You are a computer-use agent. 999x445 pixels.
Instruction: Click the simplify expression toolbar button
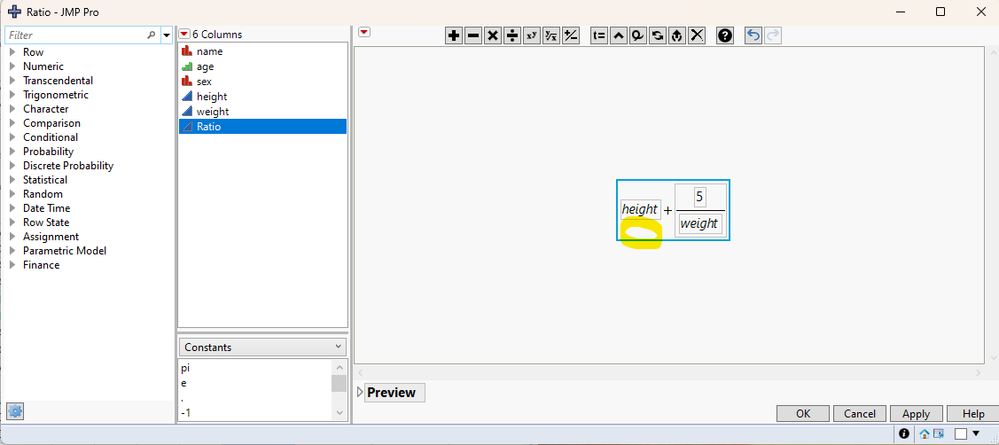click(x=677, y=36)
